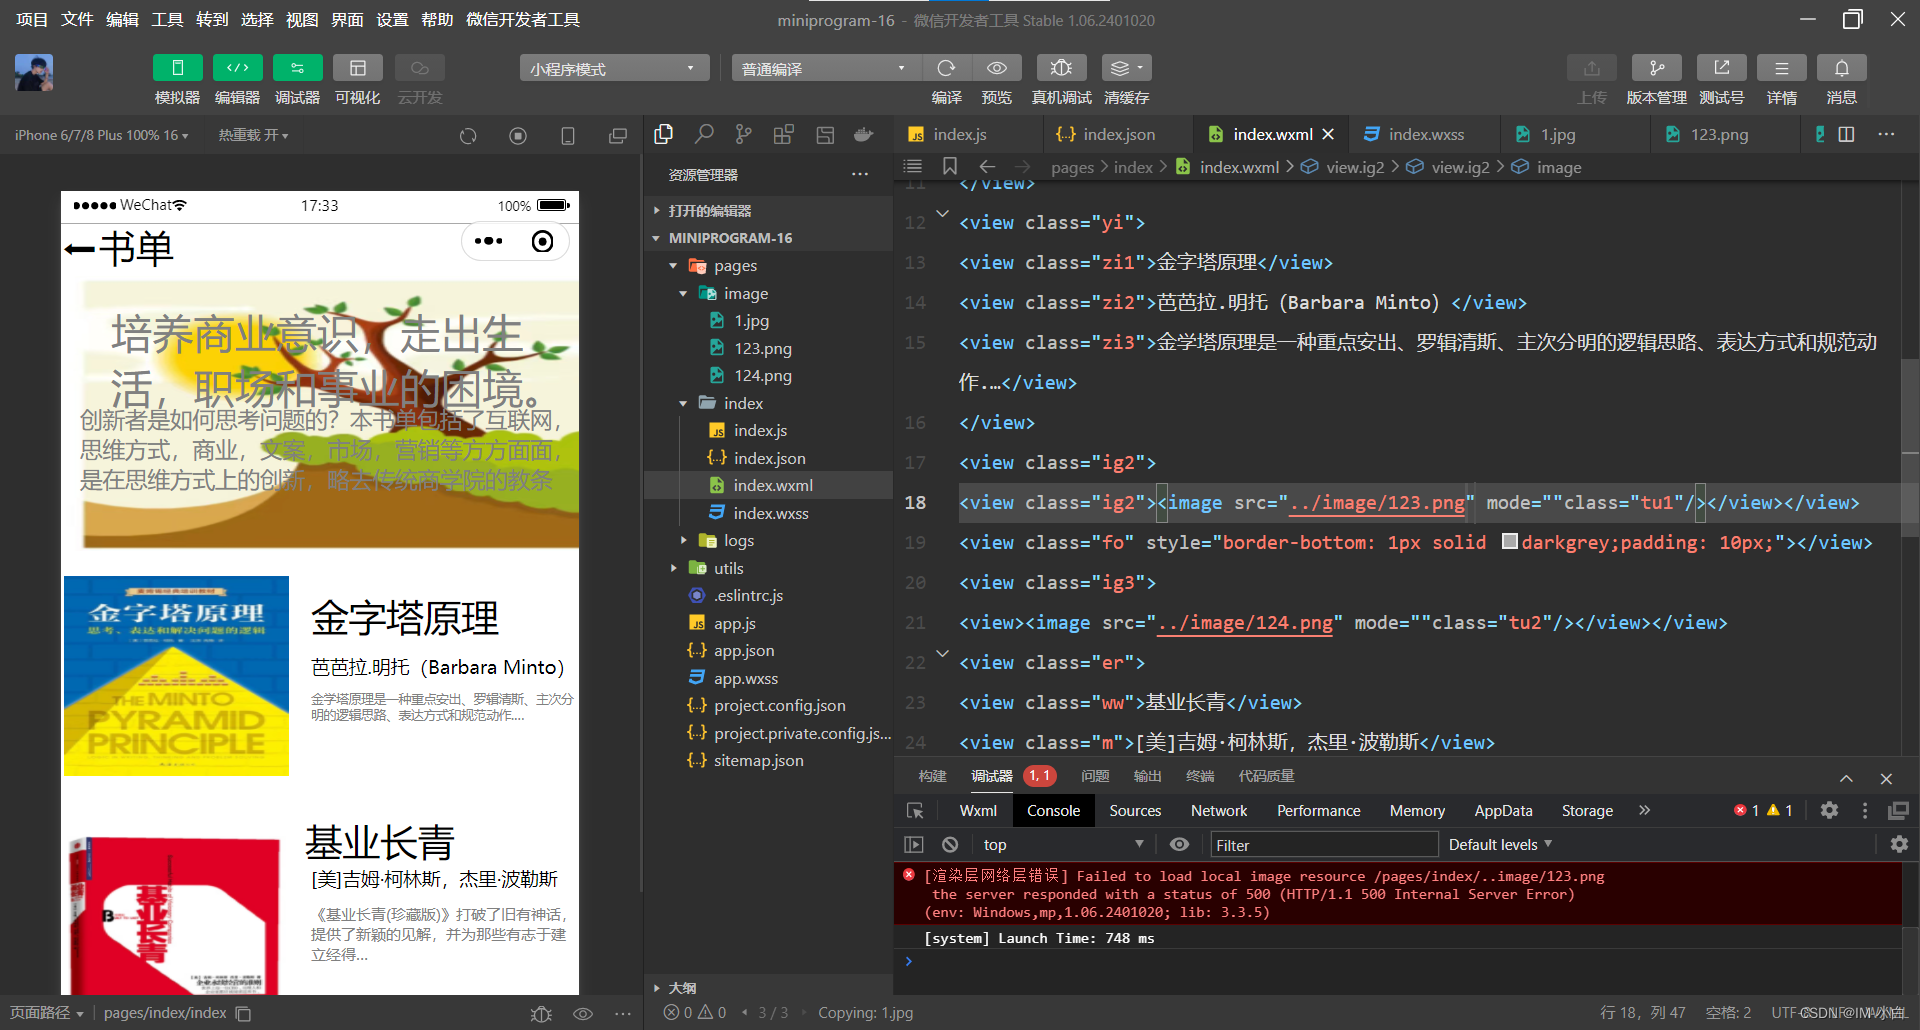This screenshot has height=1030, width=1920.
Task: Open the iPhone 6/7/8 Plus device dropdown
Action: pos(101,134)
